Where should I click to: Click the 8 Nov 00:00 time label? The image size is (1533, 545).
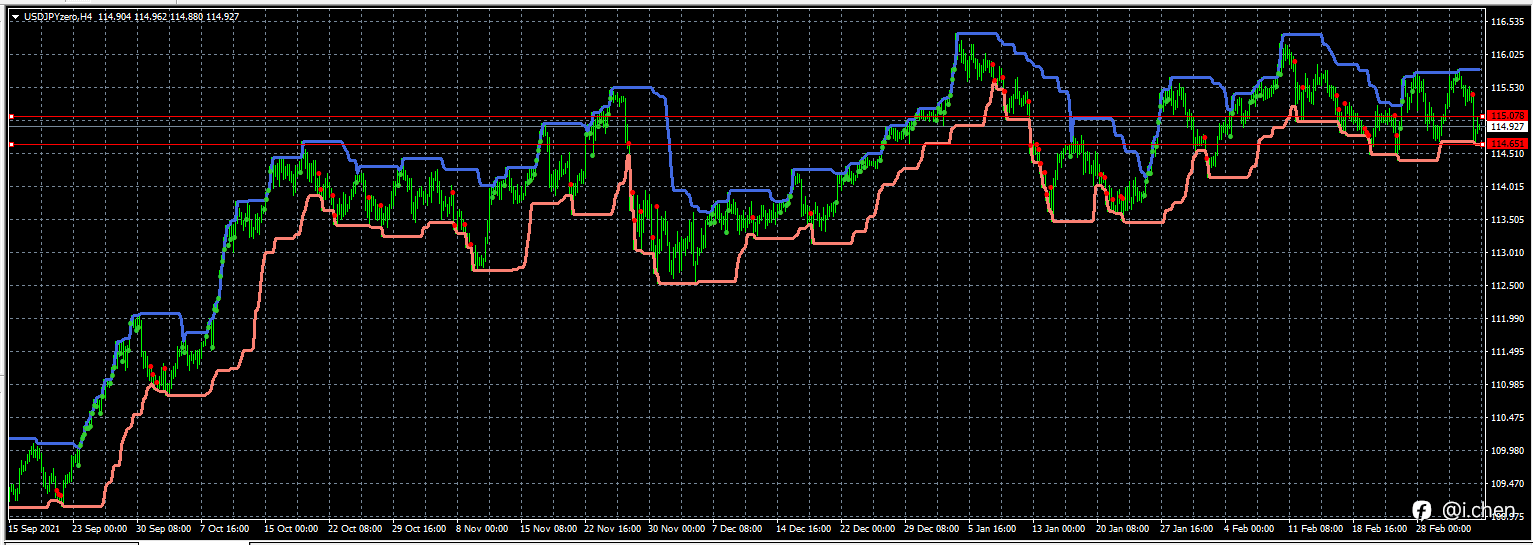pos(482,528)
